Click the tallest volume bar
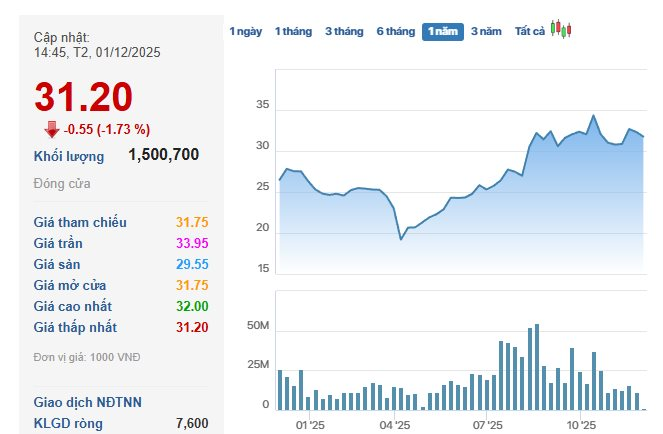Image resolution: width=663 pixels, height=434 pixels. (x=537, y=366)
